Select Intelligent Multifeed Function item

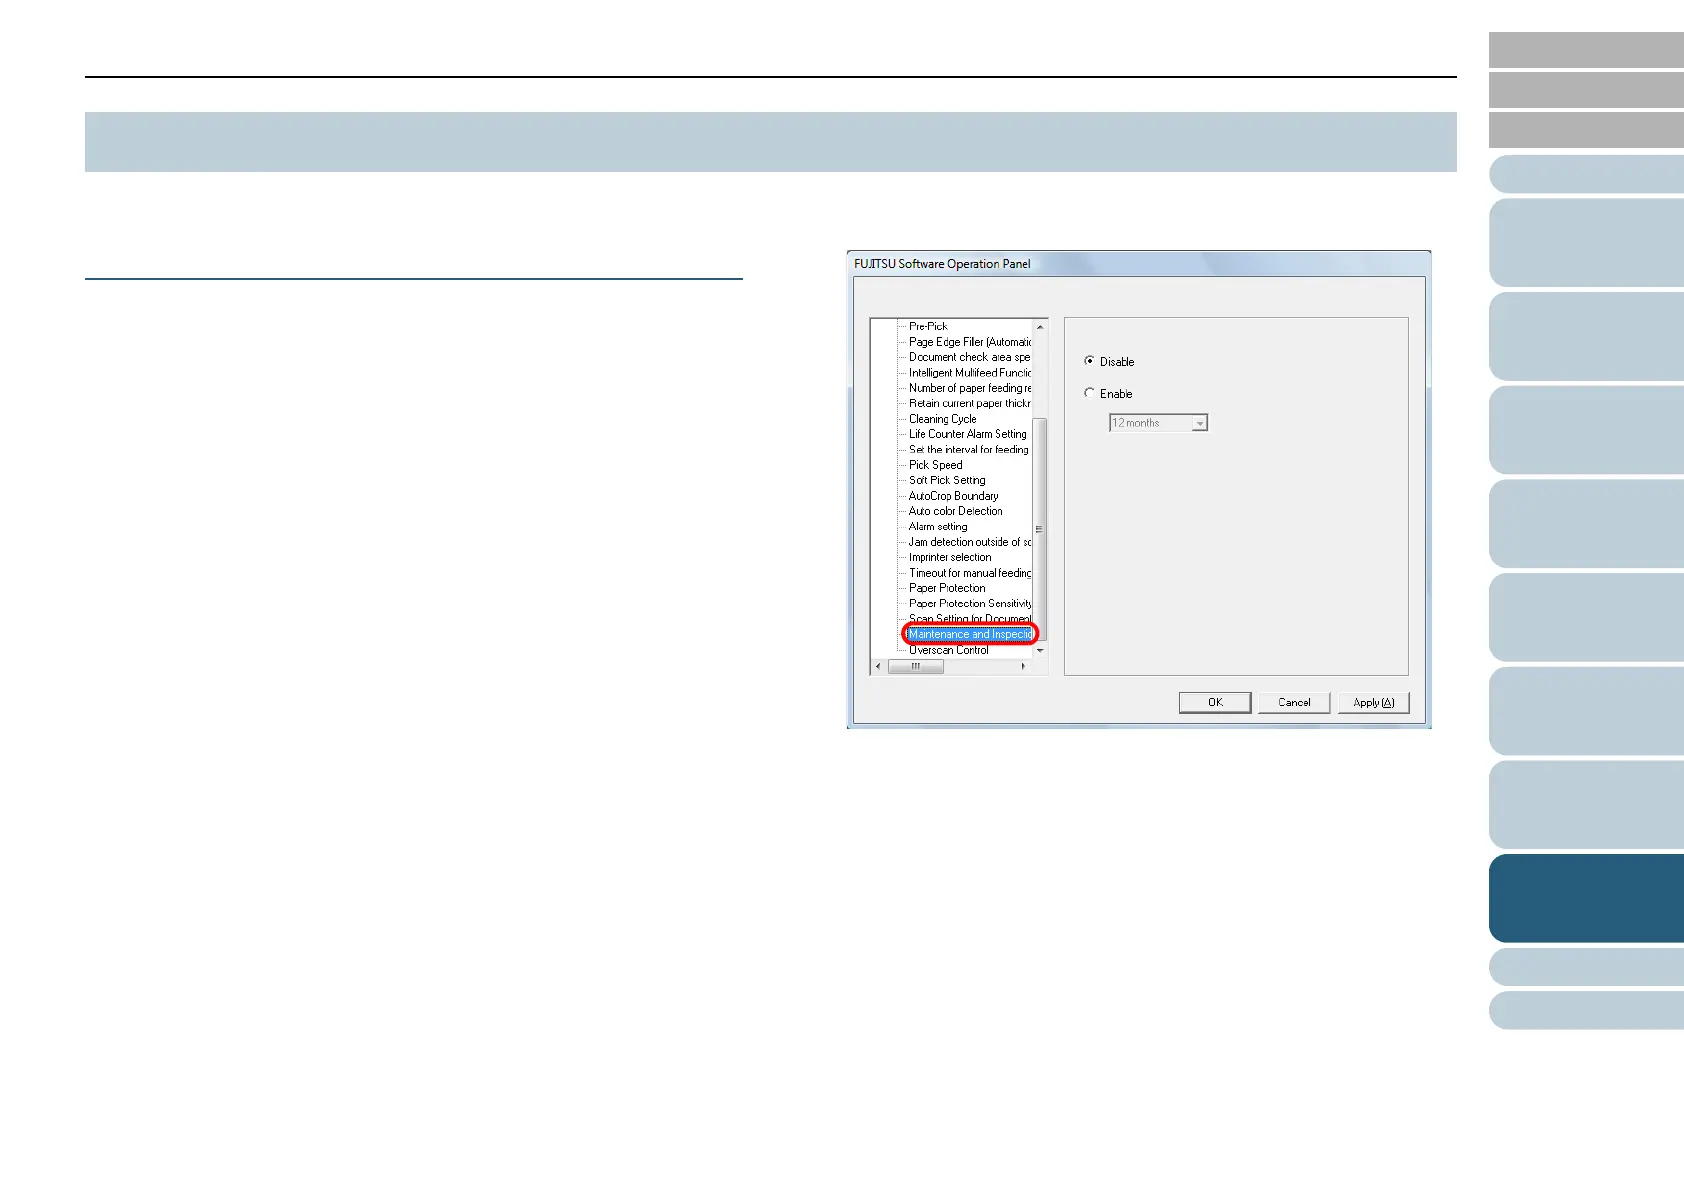click(969, 372)
